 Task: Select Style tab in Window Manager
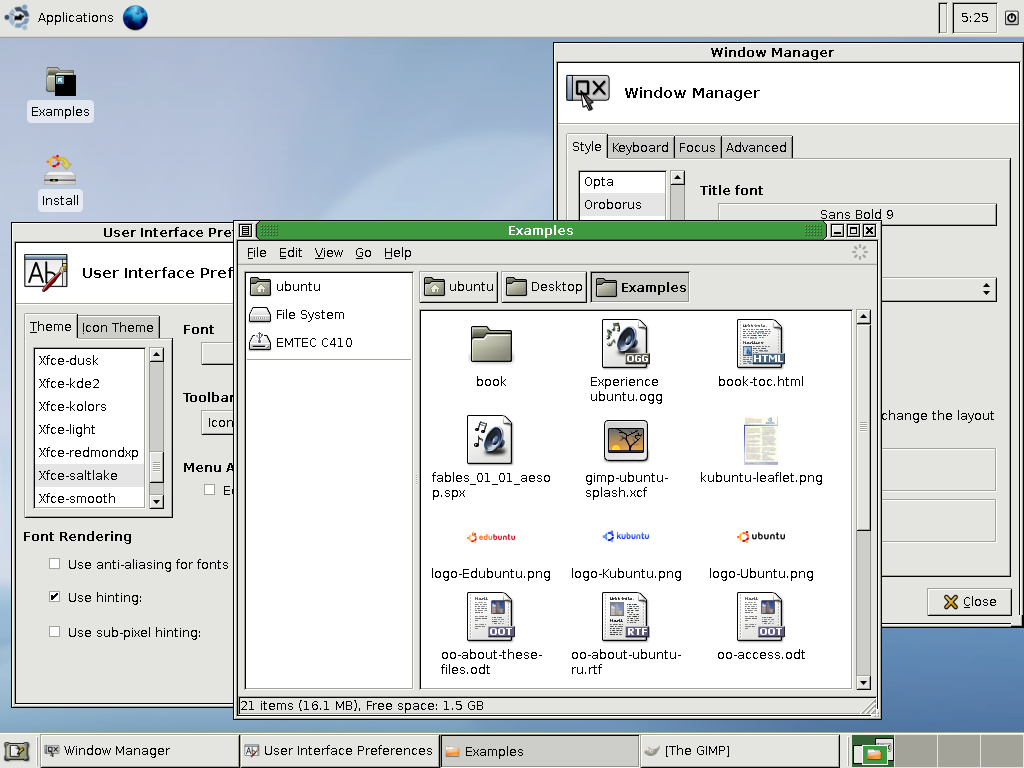click(x=586, y=146)
